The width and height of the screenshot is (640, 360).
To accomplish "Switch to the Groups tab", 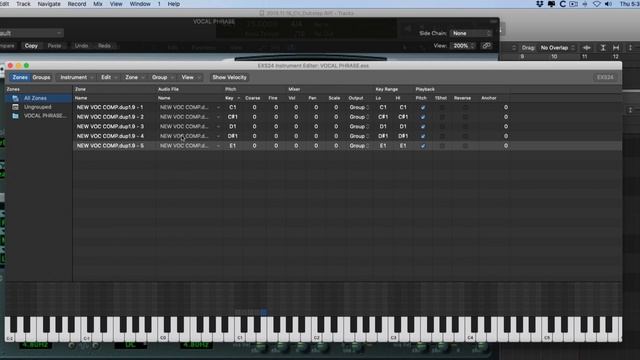I will (x=41, y=77).
